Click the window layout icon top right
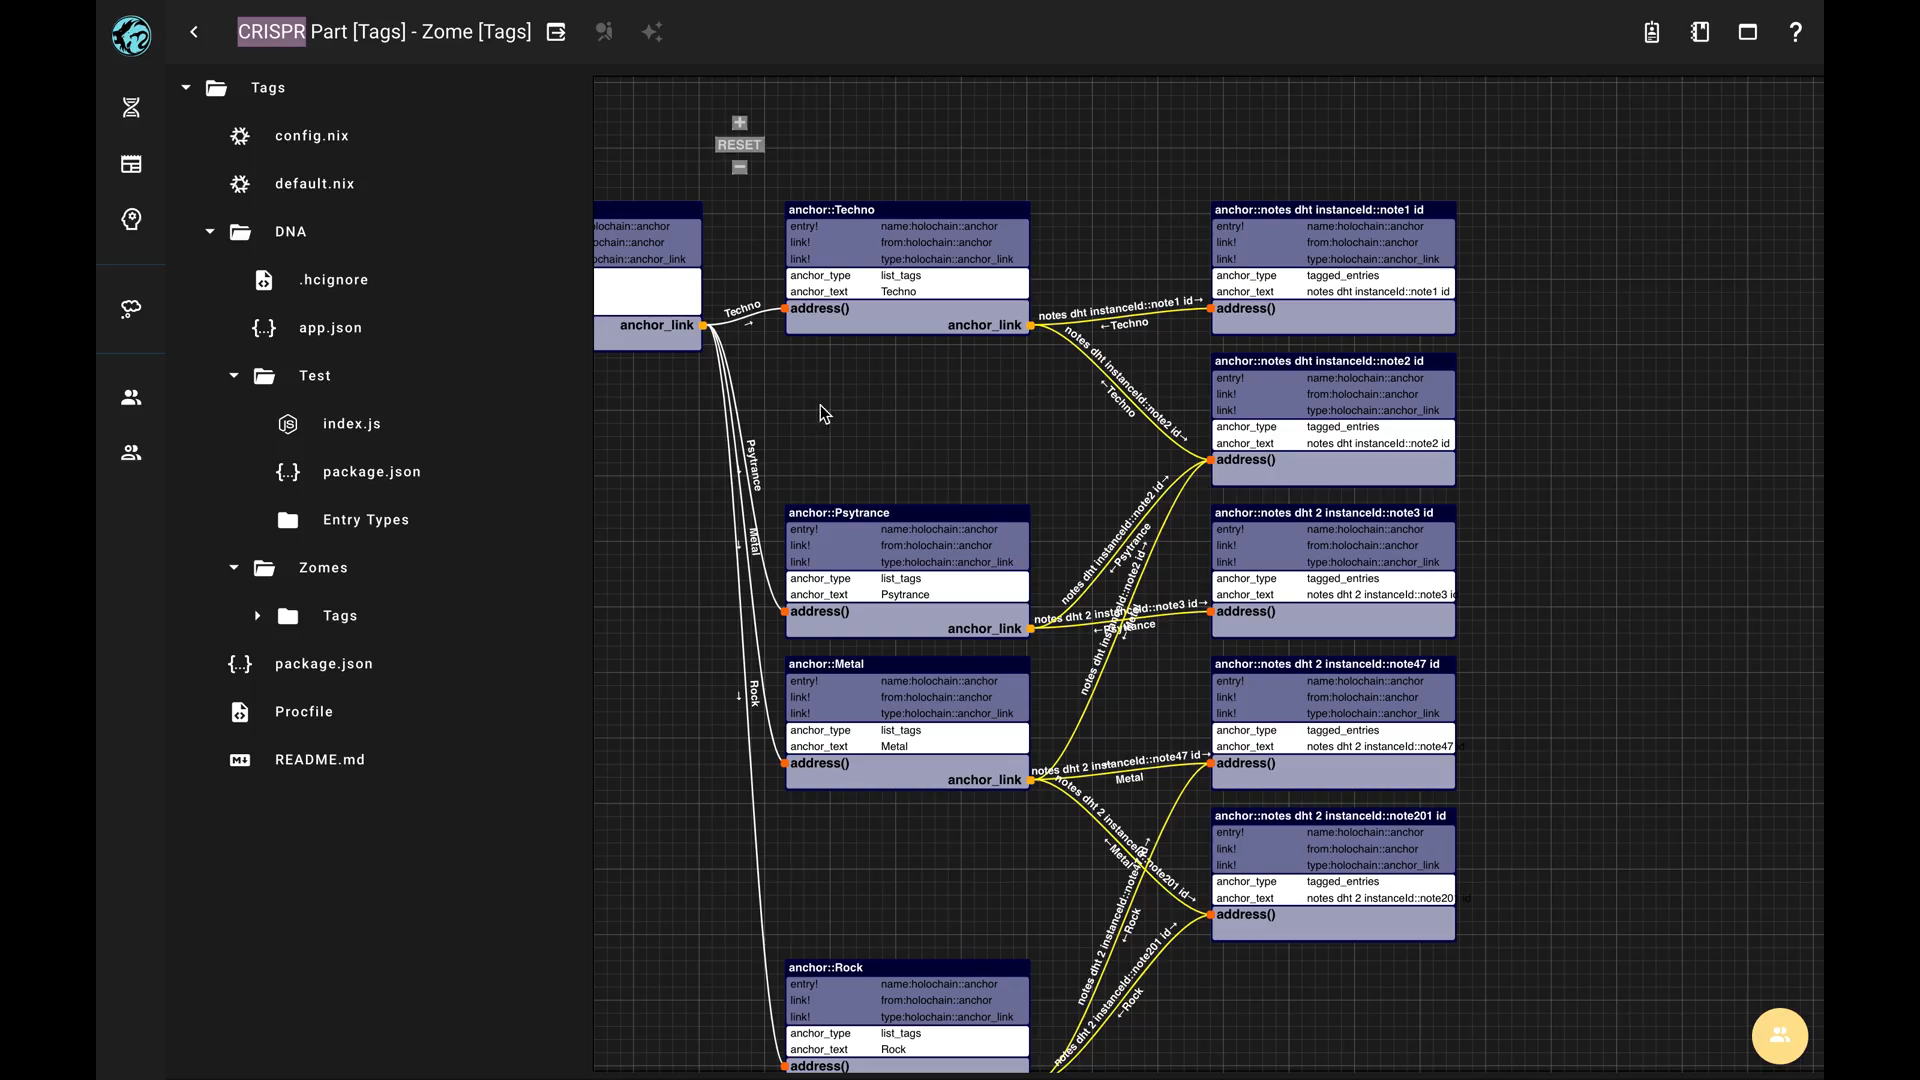The width and height of the screenshot is (1920, 1080). click(x=1747, y=32)
